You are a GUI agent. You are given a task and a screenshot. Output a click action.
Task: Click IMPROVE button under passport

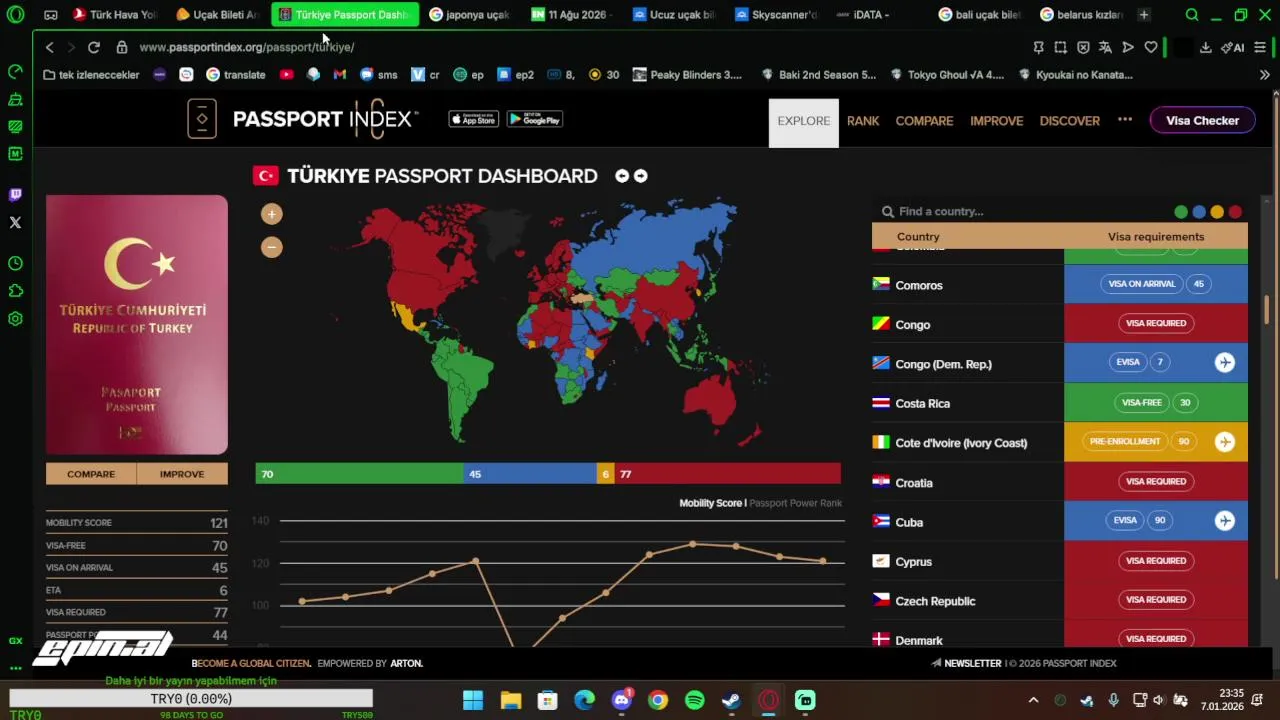(182, 474)
